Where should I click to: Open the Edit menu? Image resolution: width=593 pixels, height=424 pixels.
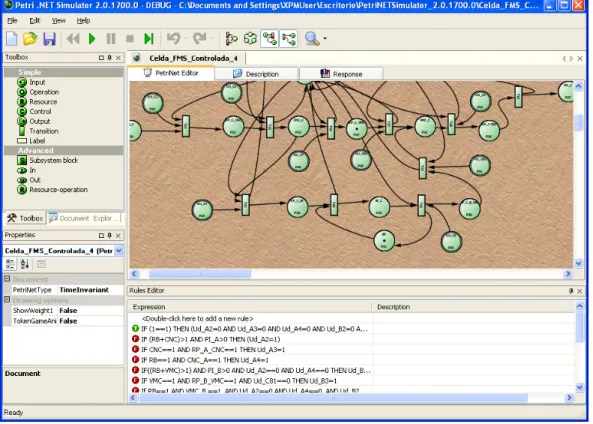tap(35, 20)
